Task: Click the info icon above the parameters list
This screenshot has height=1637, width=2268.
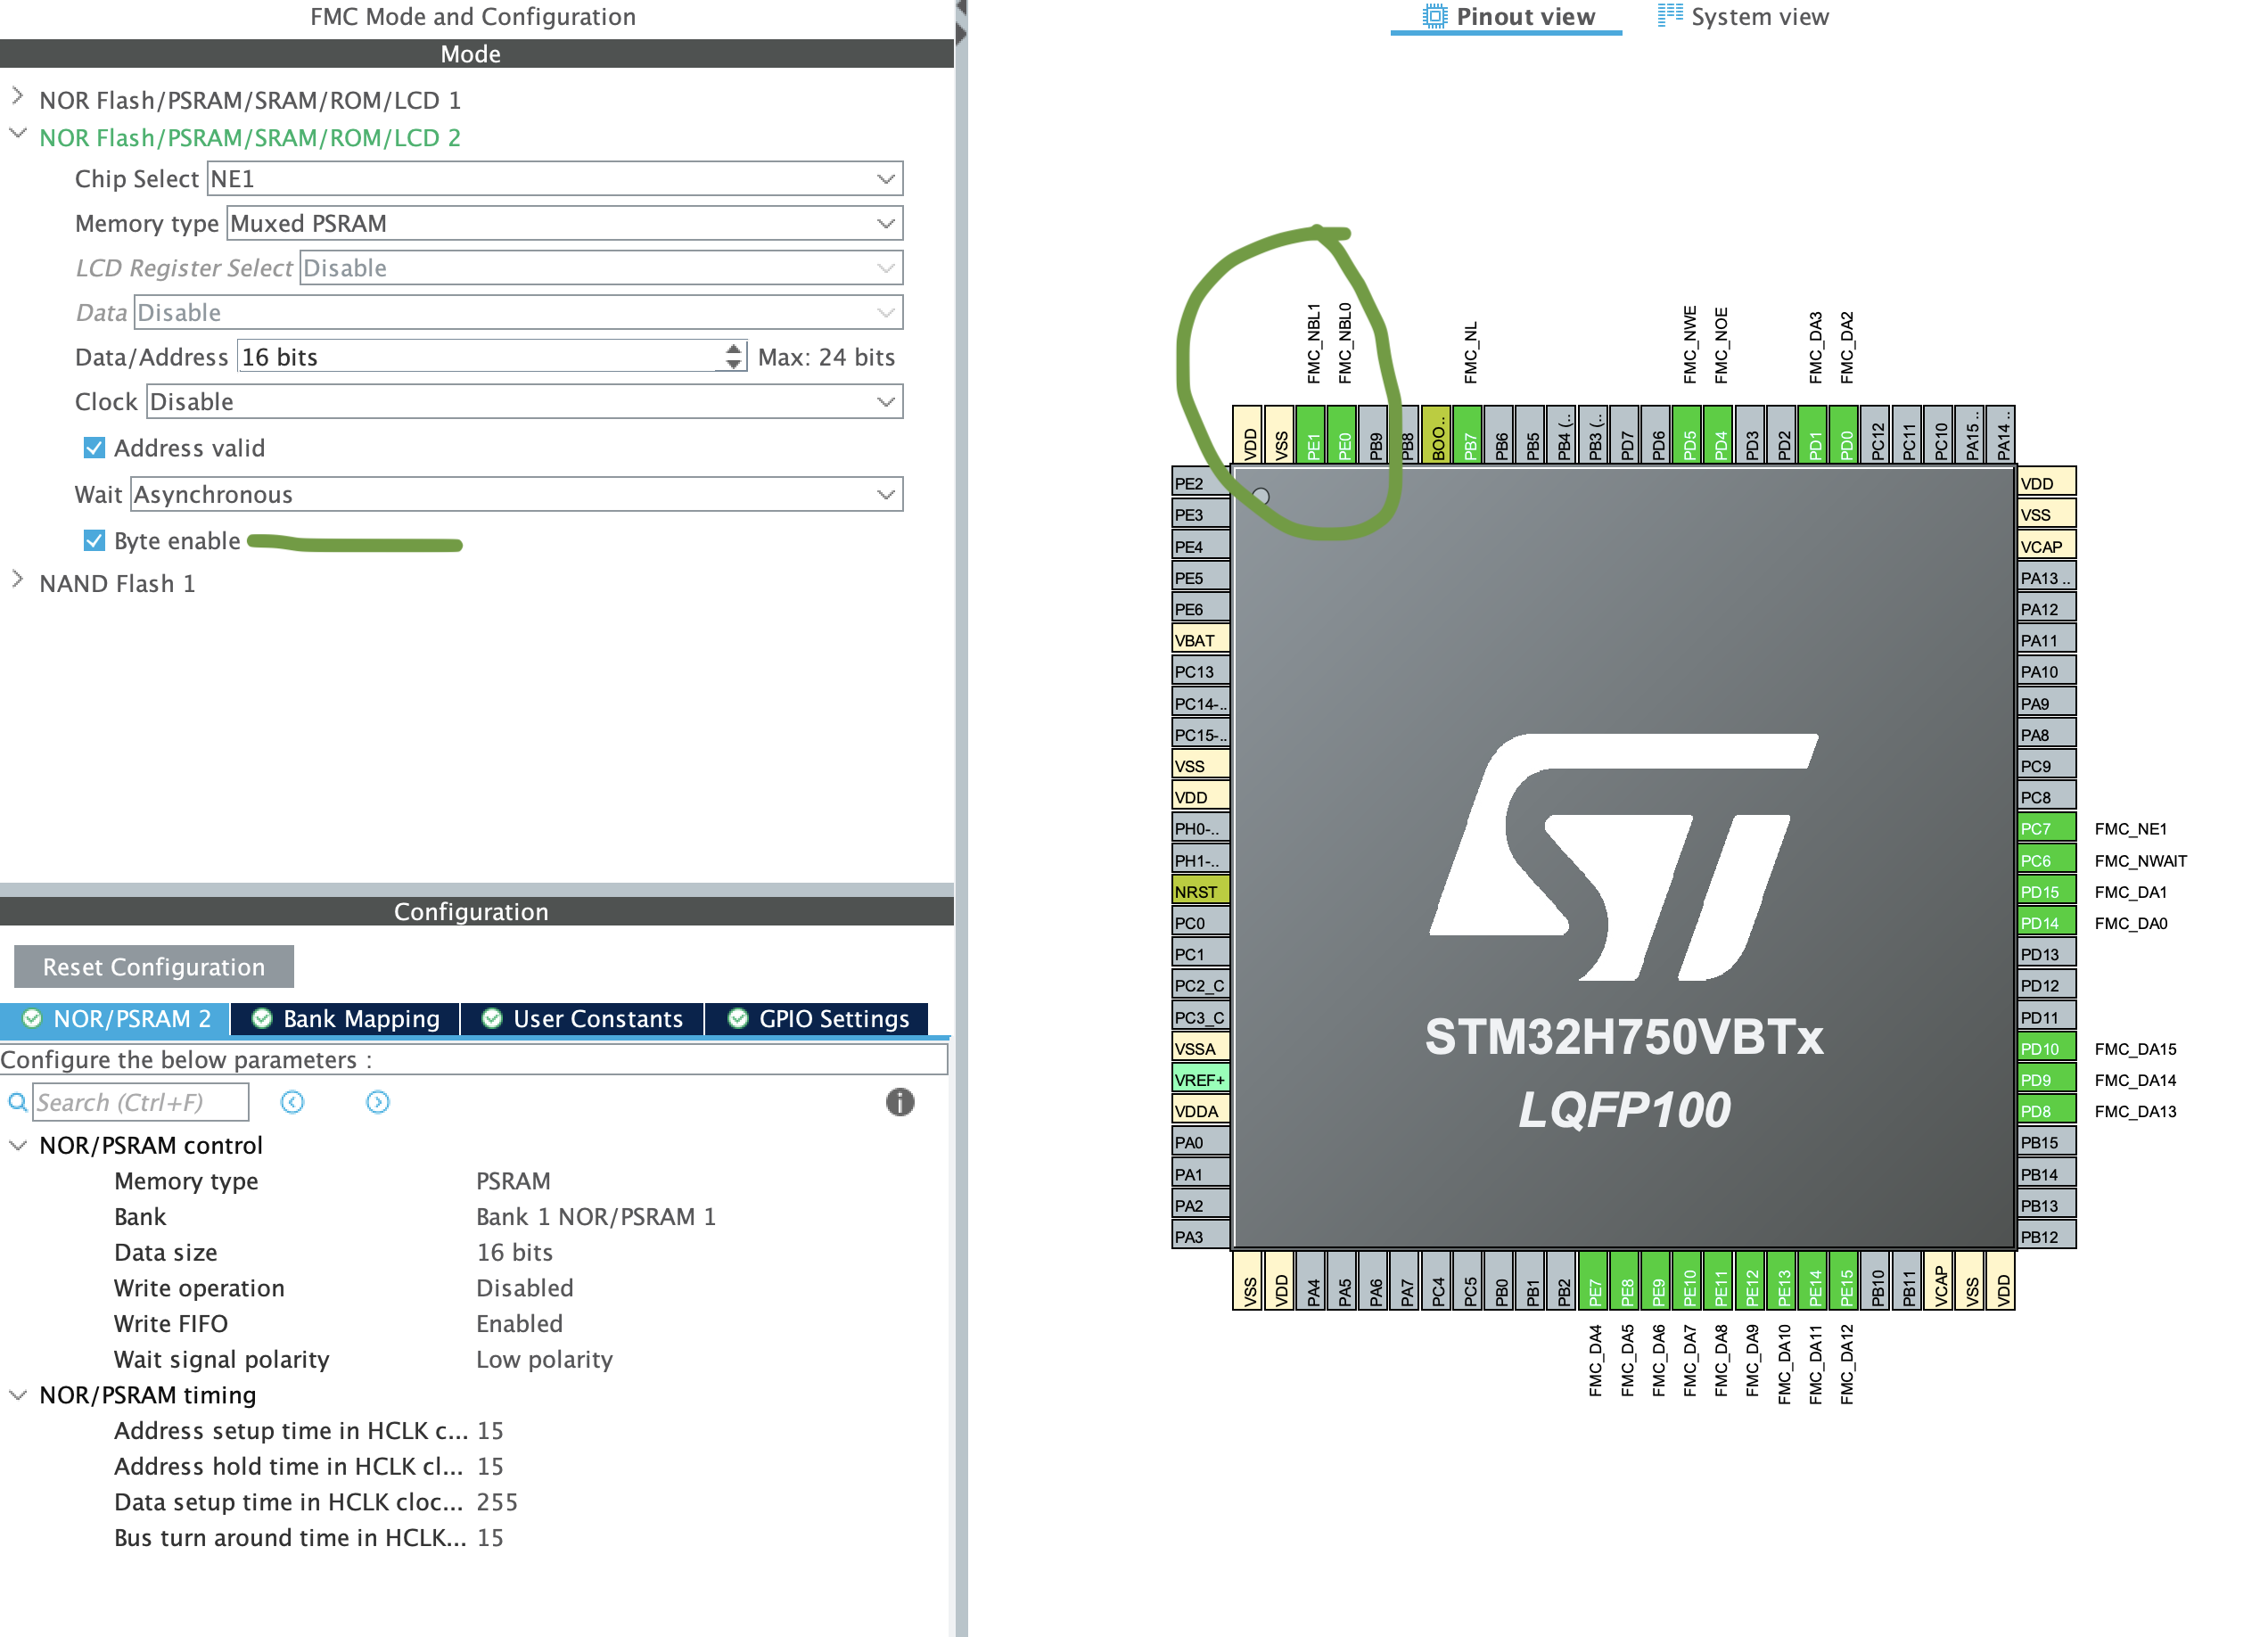Action: tap(899, 1102)
